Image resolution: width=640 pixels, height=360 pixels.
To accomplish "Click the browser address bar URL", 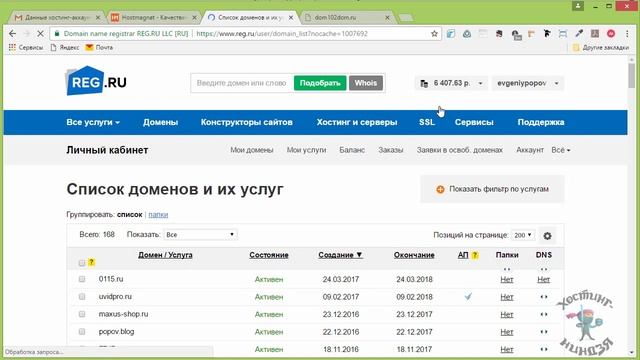I will pos(282,33).
